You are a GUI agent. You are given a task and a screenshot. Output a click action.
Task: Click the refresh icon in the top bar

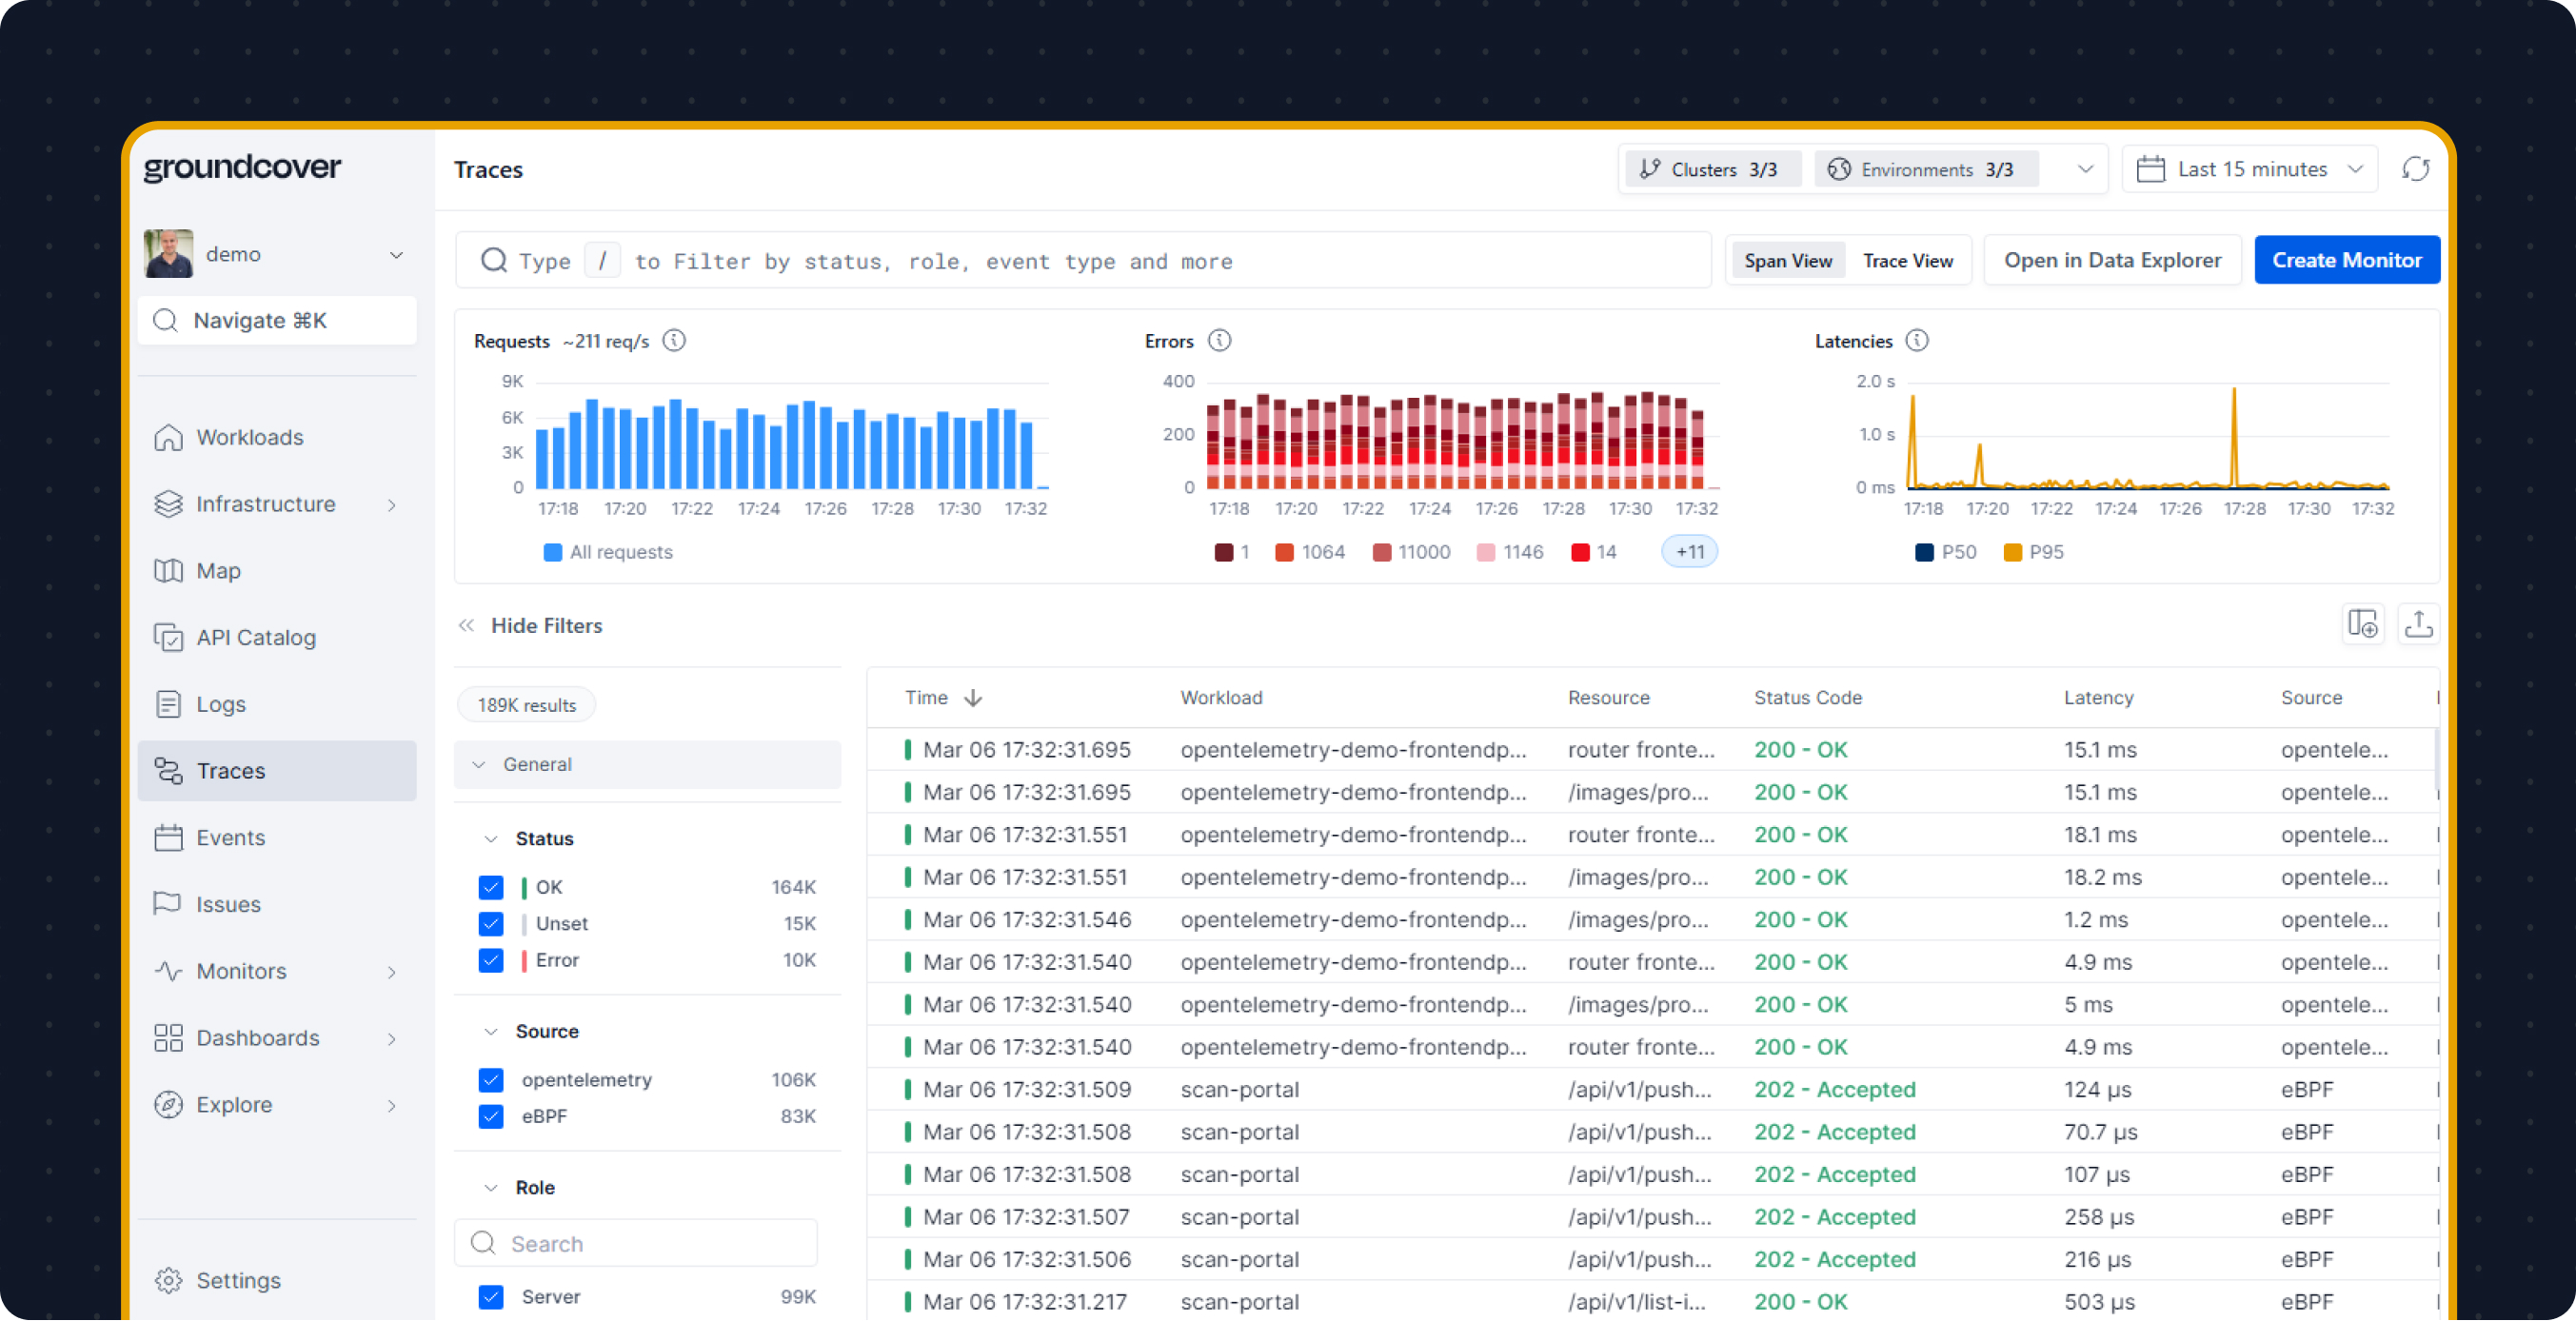[2415, 169]
